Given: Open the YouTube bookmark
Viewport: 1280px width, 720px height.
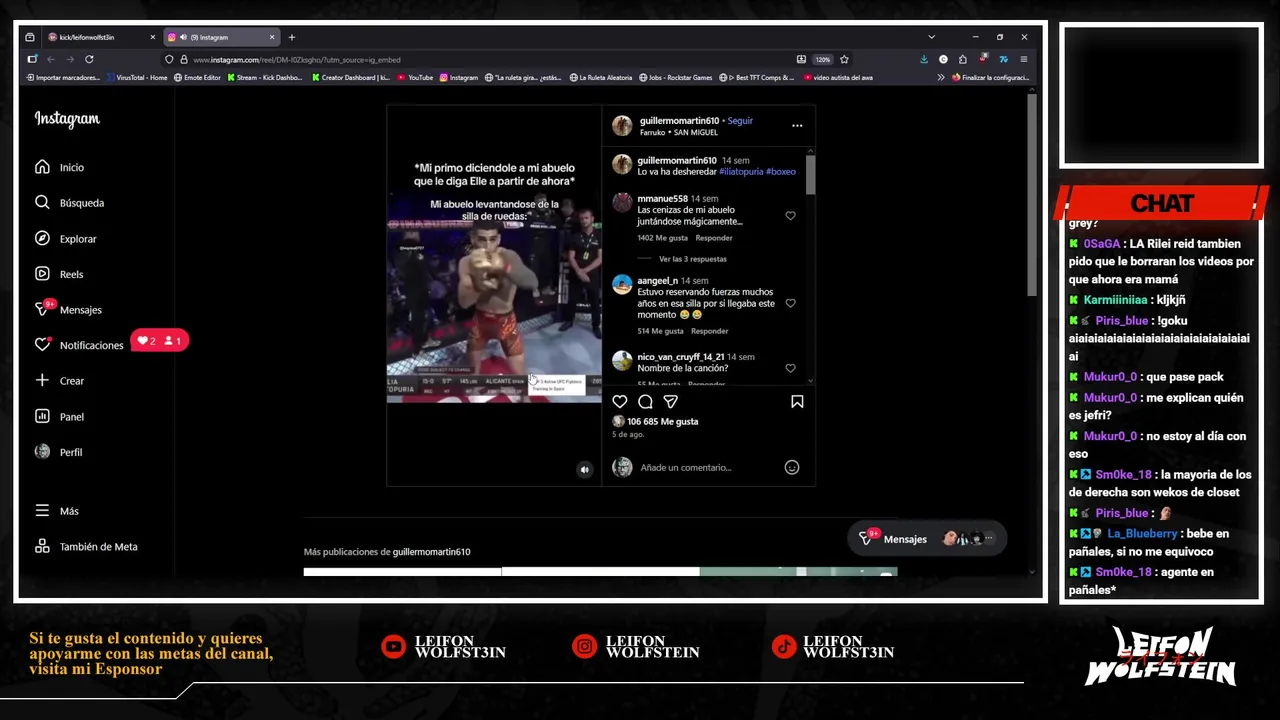Looking at the screenshot, I should click(x=415, y=77).
